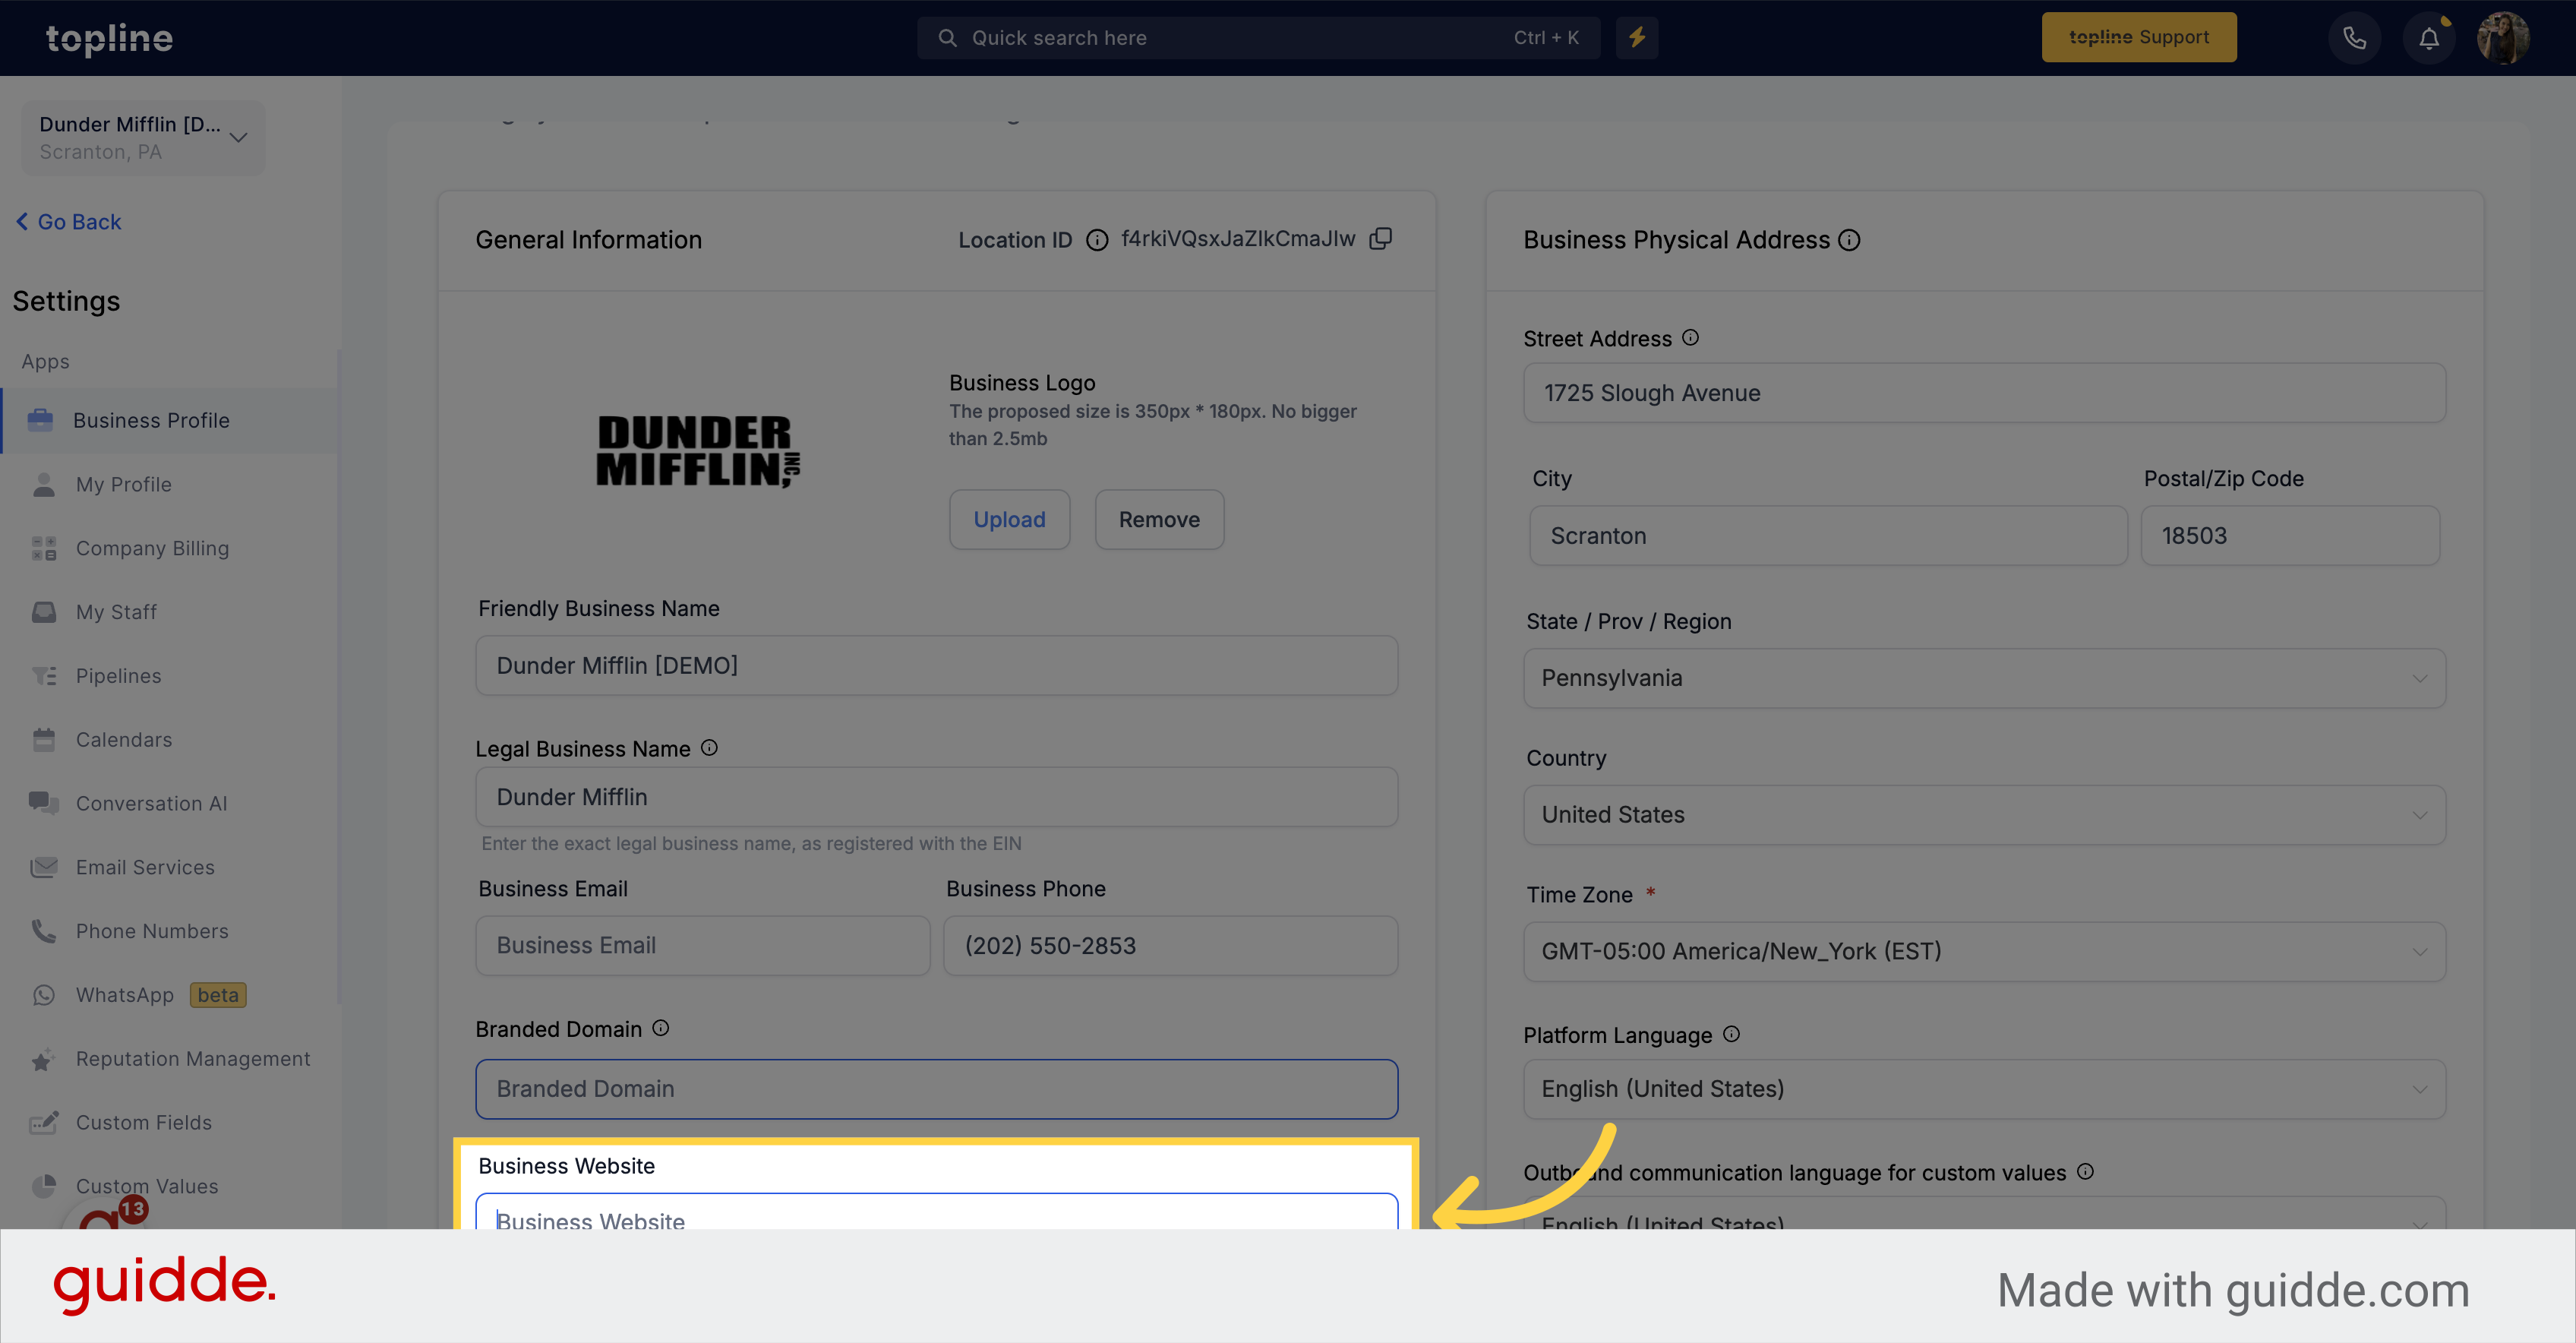Click the My Staff icon

[x=44, y=612]
